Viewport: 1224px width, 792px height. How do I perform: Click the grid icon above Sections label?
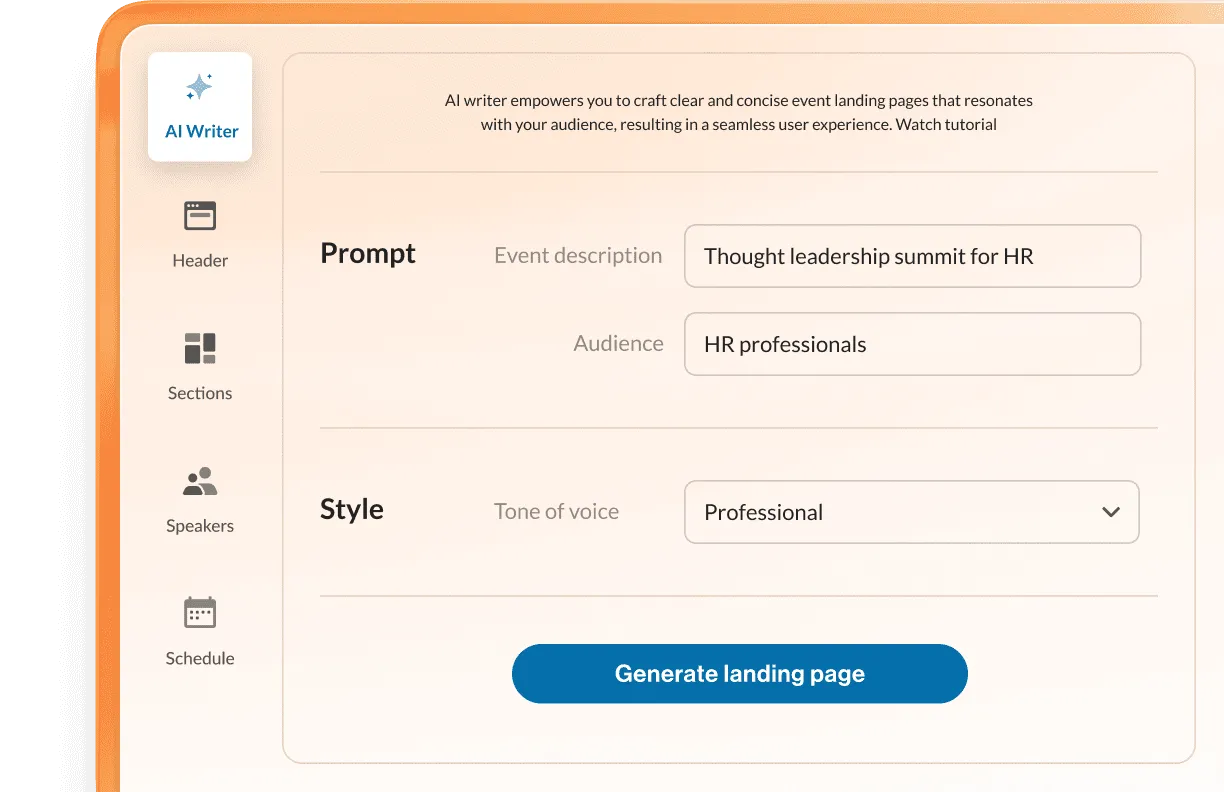199,347
